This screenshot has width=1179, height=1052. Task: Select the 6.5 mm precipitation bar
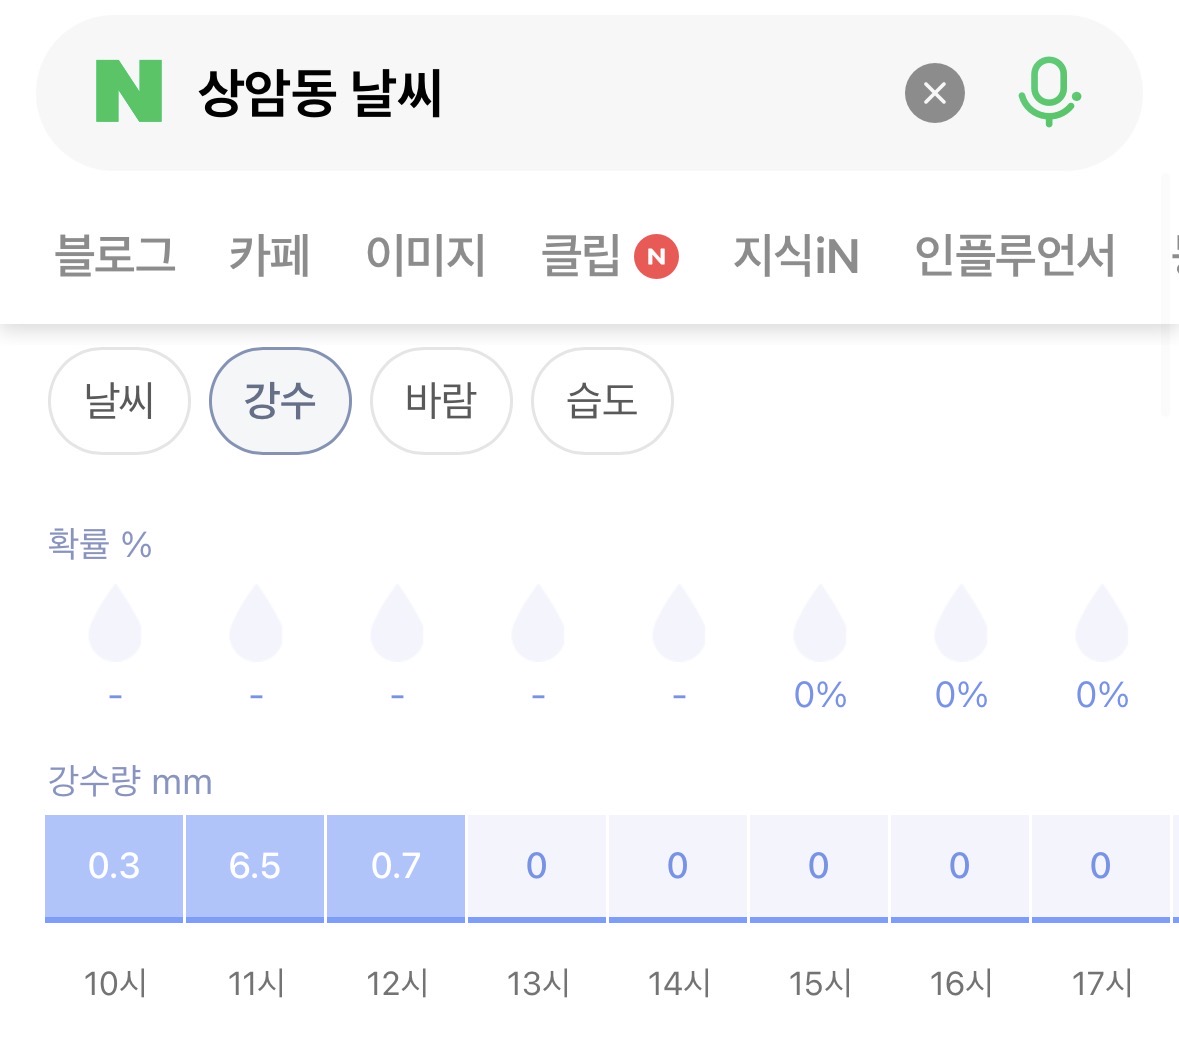coord(255,866)
